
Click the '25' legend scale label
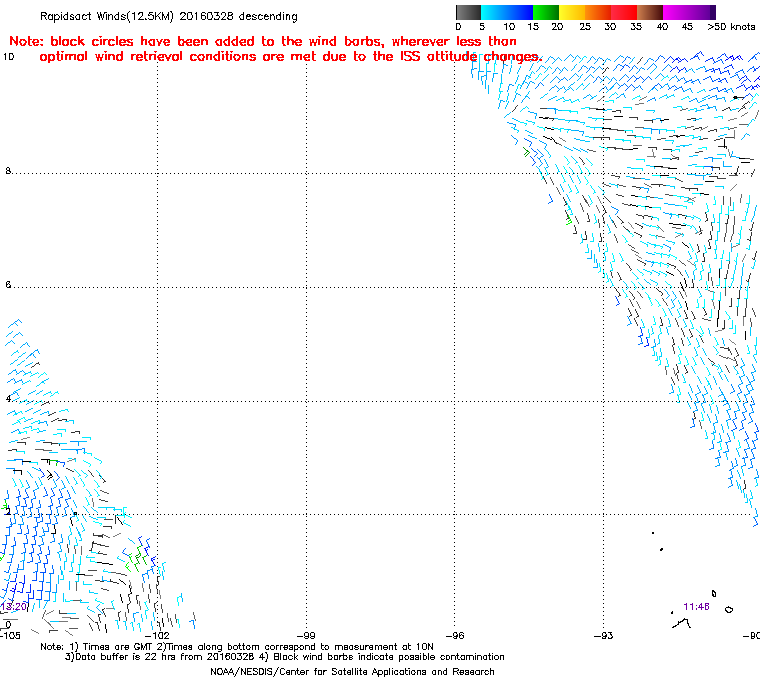coord(585,27)
